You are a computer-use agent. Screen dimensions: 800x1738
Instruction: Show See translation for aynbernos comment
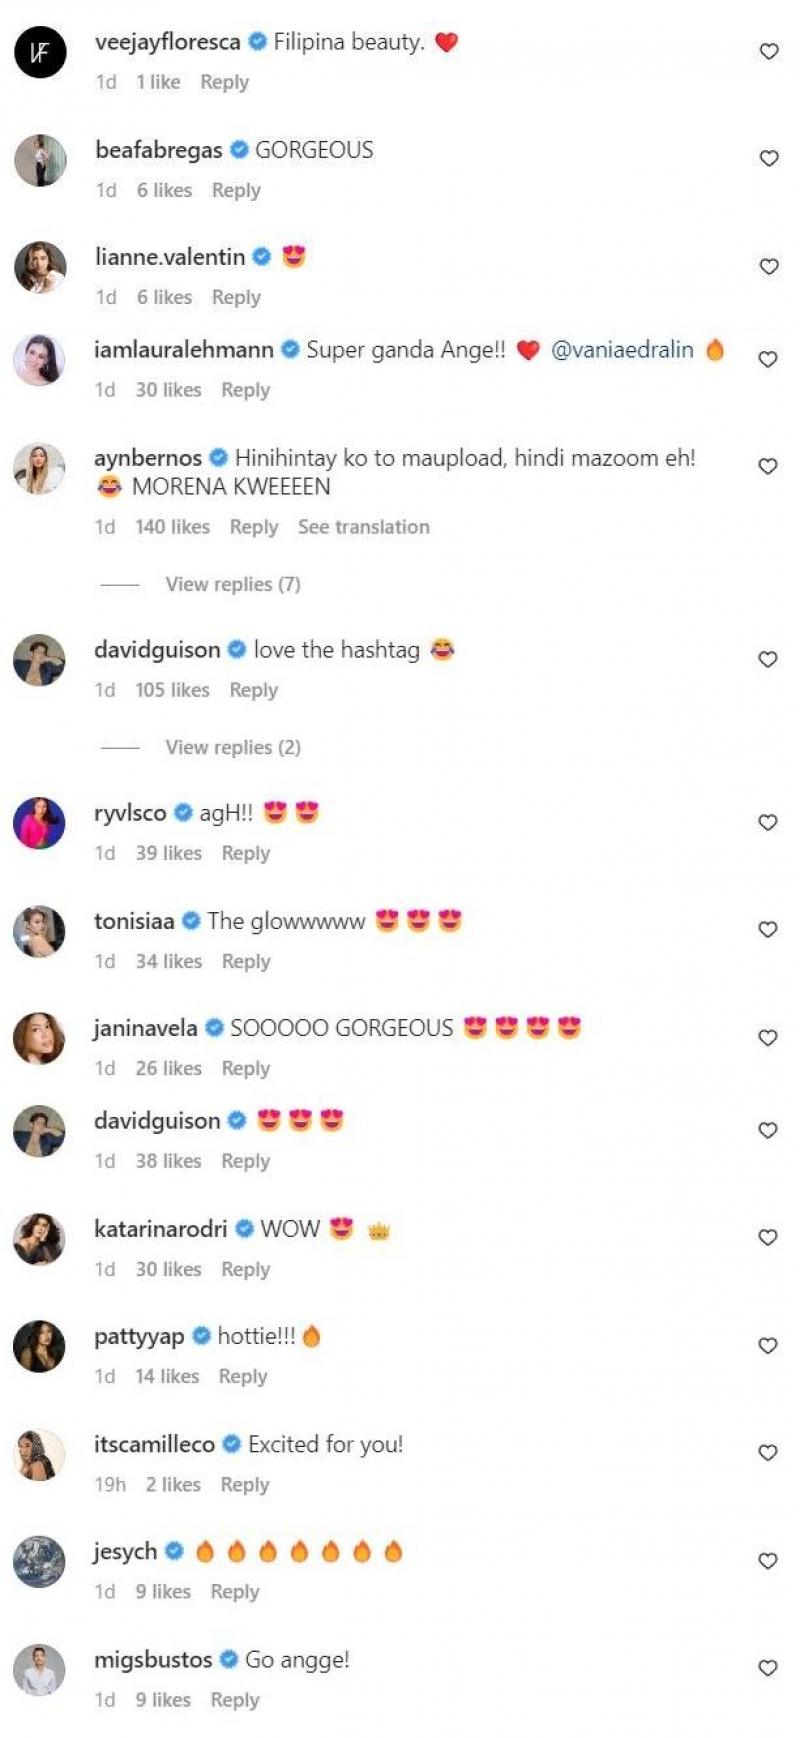(364, 527)
